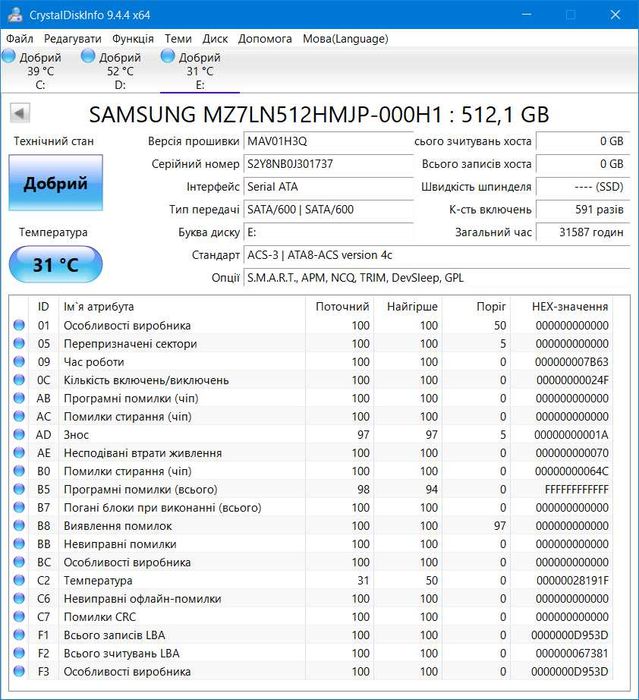This screenshot has height=700, width=639.
Task: Click the Найгірше column header
Action: pyautogui.click(x=408, y=307)
